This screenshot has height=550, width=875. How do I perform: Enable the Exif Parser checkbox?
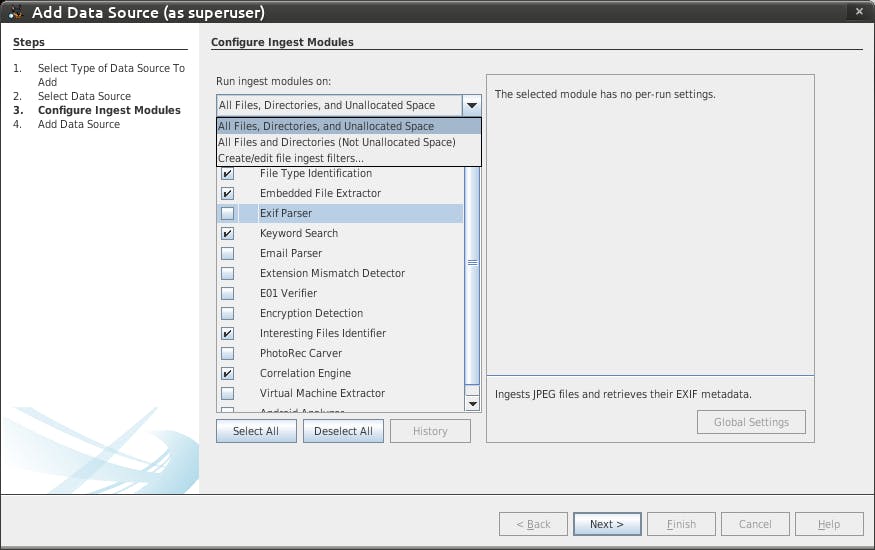227,214
